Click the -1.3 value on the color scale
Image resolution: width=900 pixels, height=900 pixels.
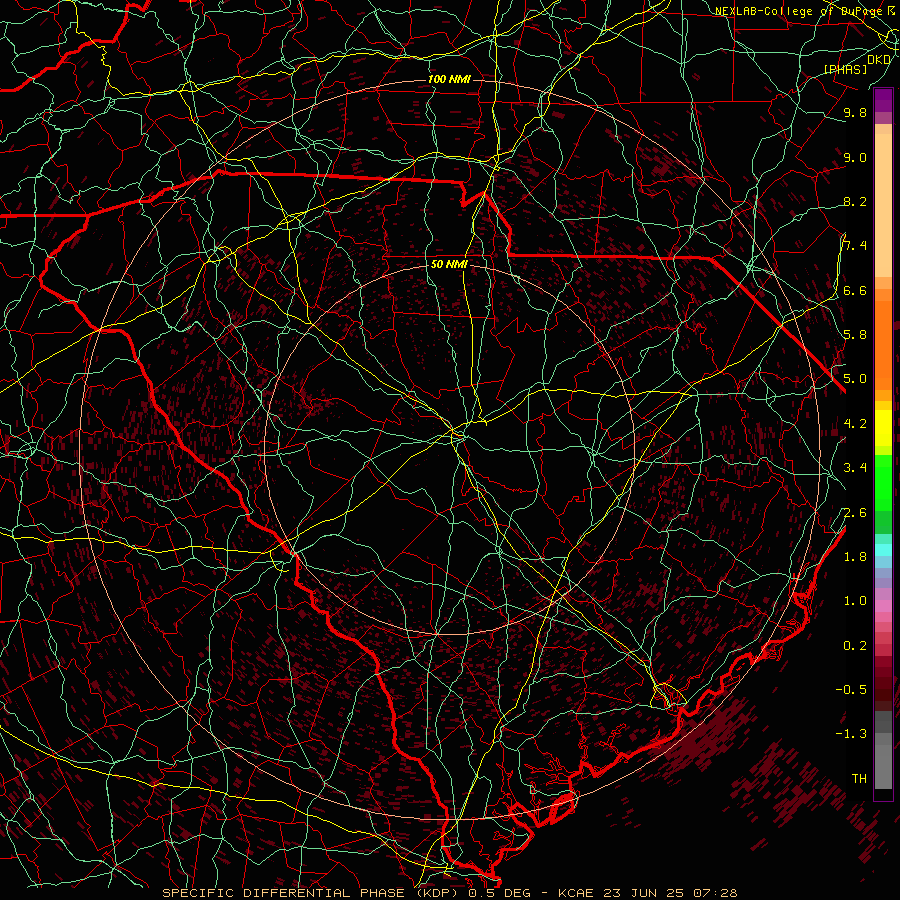click(851, 734)
